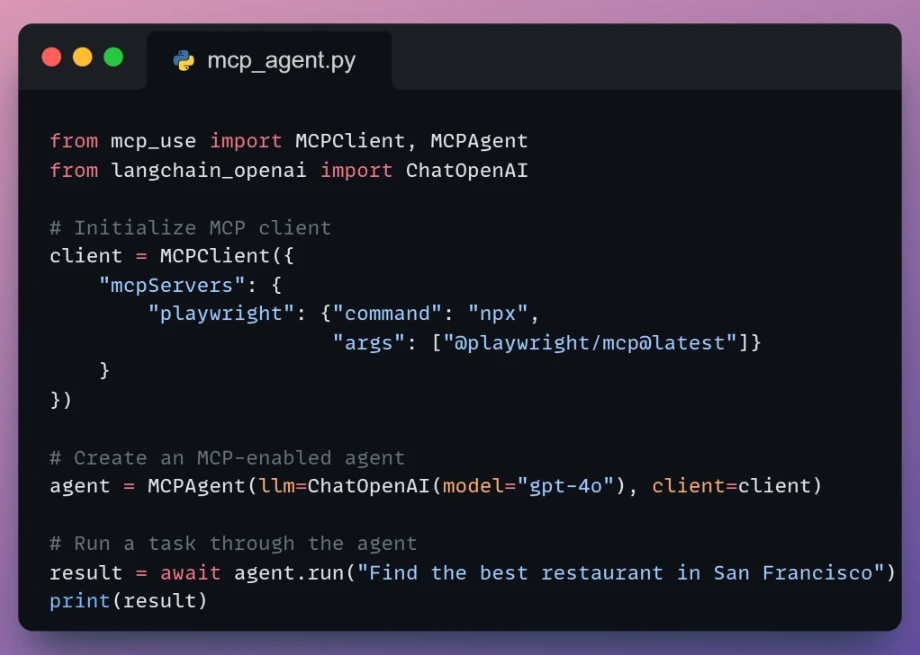
Task: Click the "npx" command value
Action: click(498, 313)
